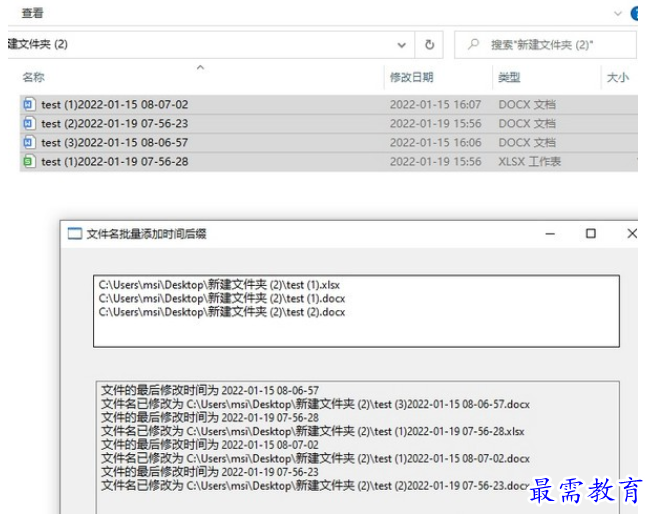The image size is (651, 522).
Task: Sort files by 名称 column
Action: [x=34, y=77]
